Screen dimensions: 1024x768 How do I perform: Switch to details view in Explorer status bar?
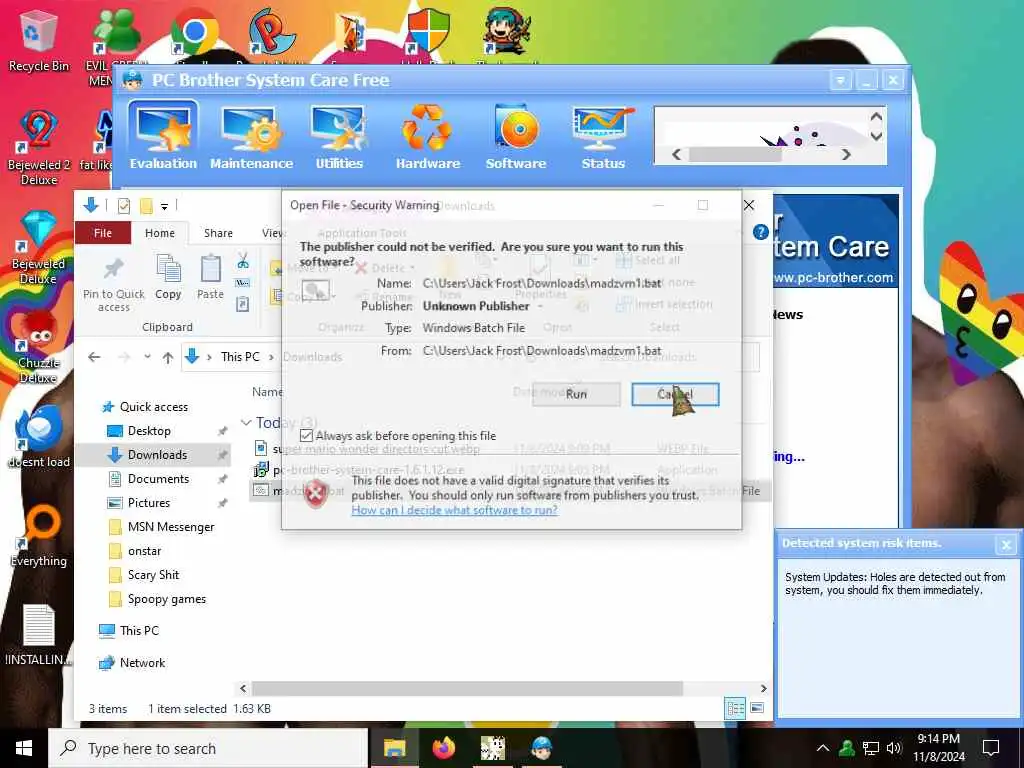(735, 708)
